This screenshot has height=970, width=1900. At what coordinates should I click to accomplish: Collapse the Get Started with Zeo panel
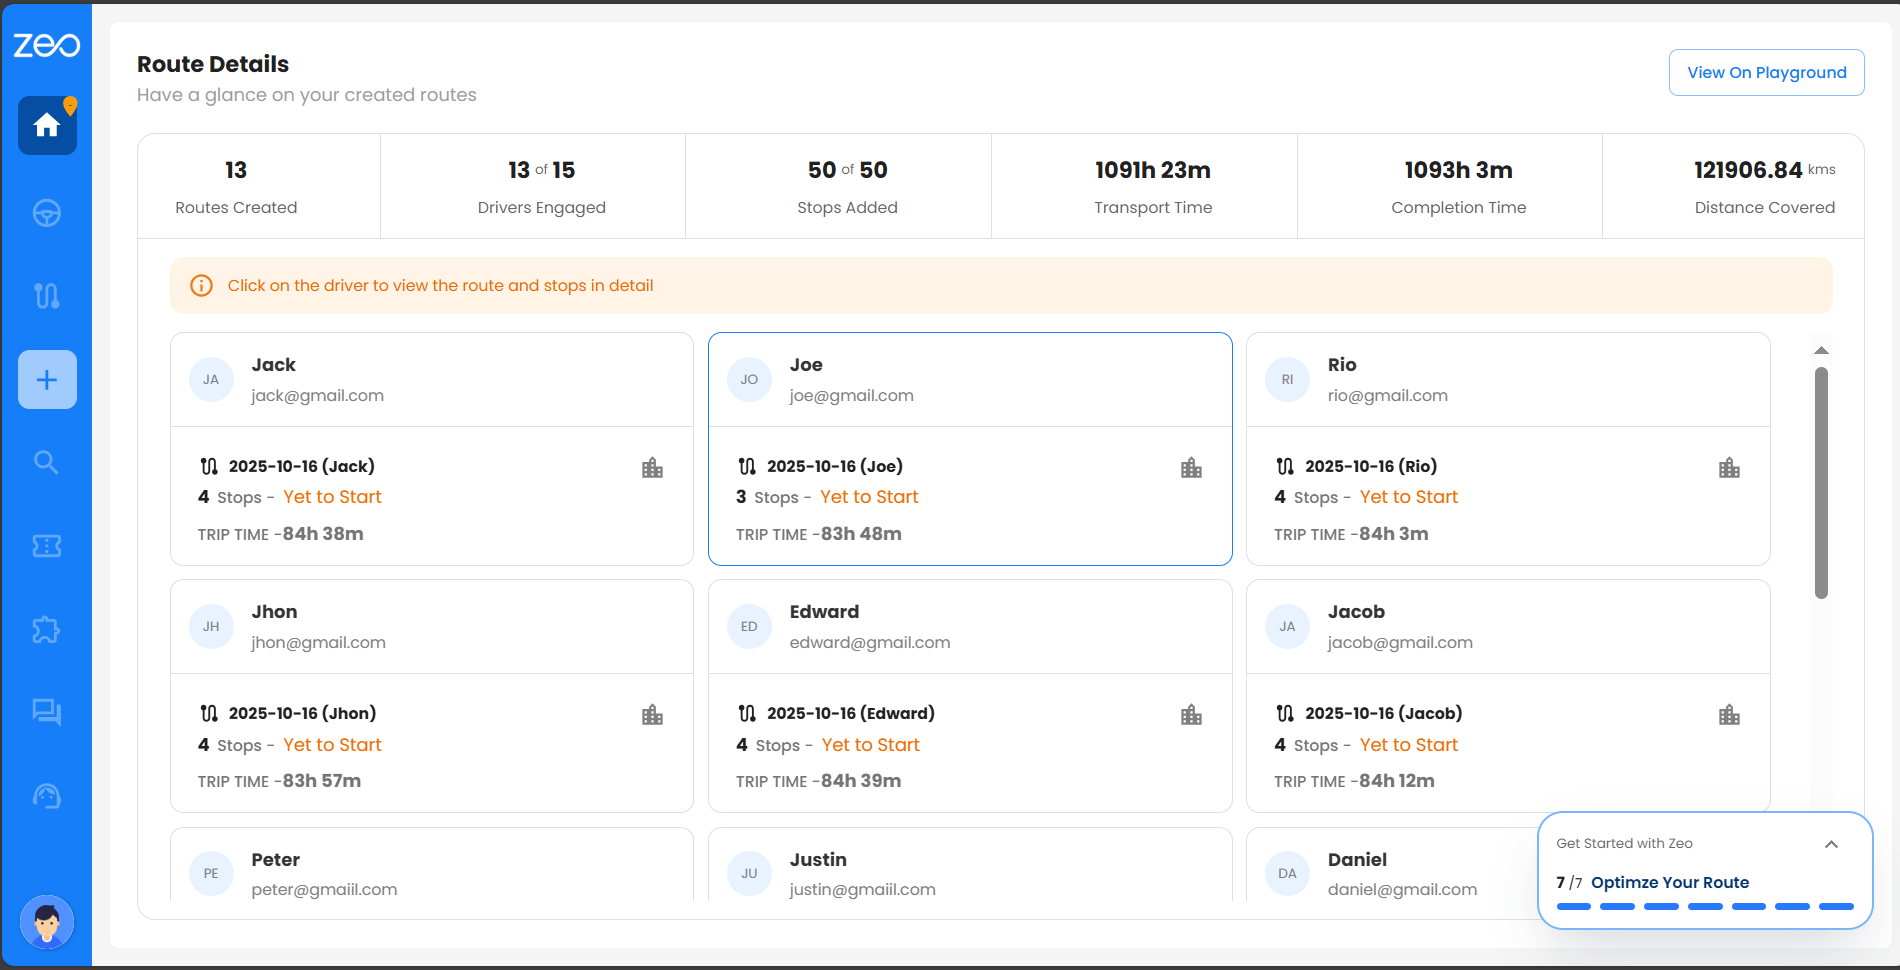1831,844
